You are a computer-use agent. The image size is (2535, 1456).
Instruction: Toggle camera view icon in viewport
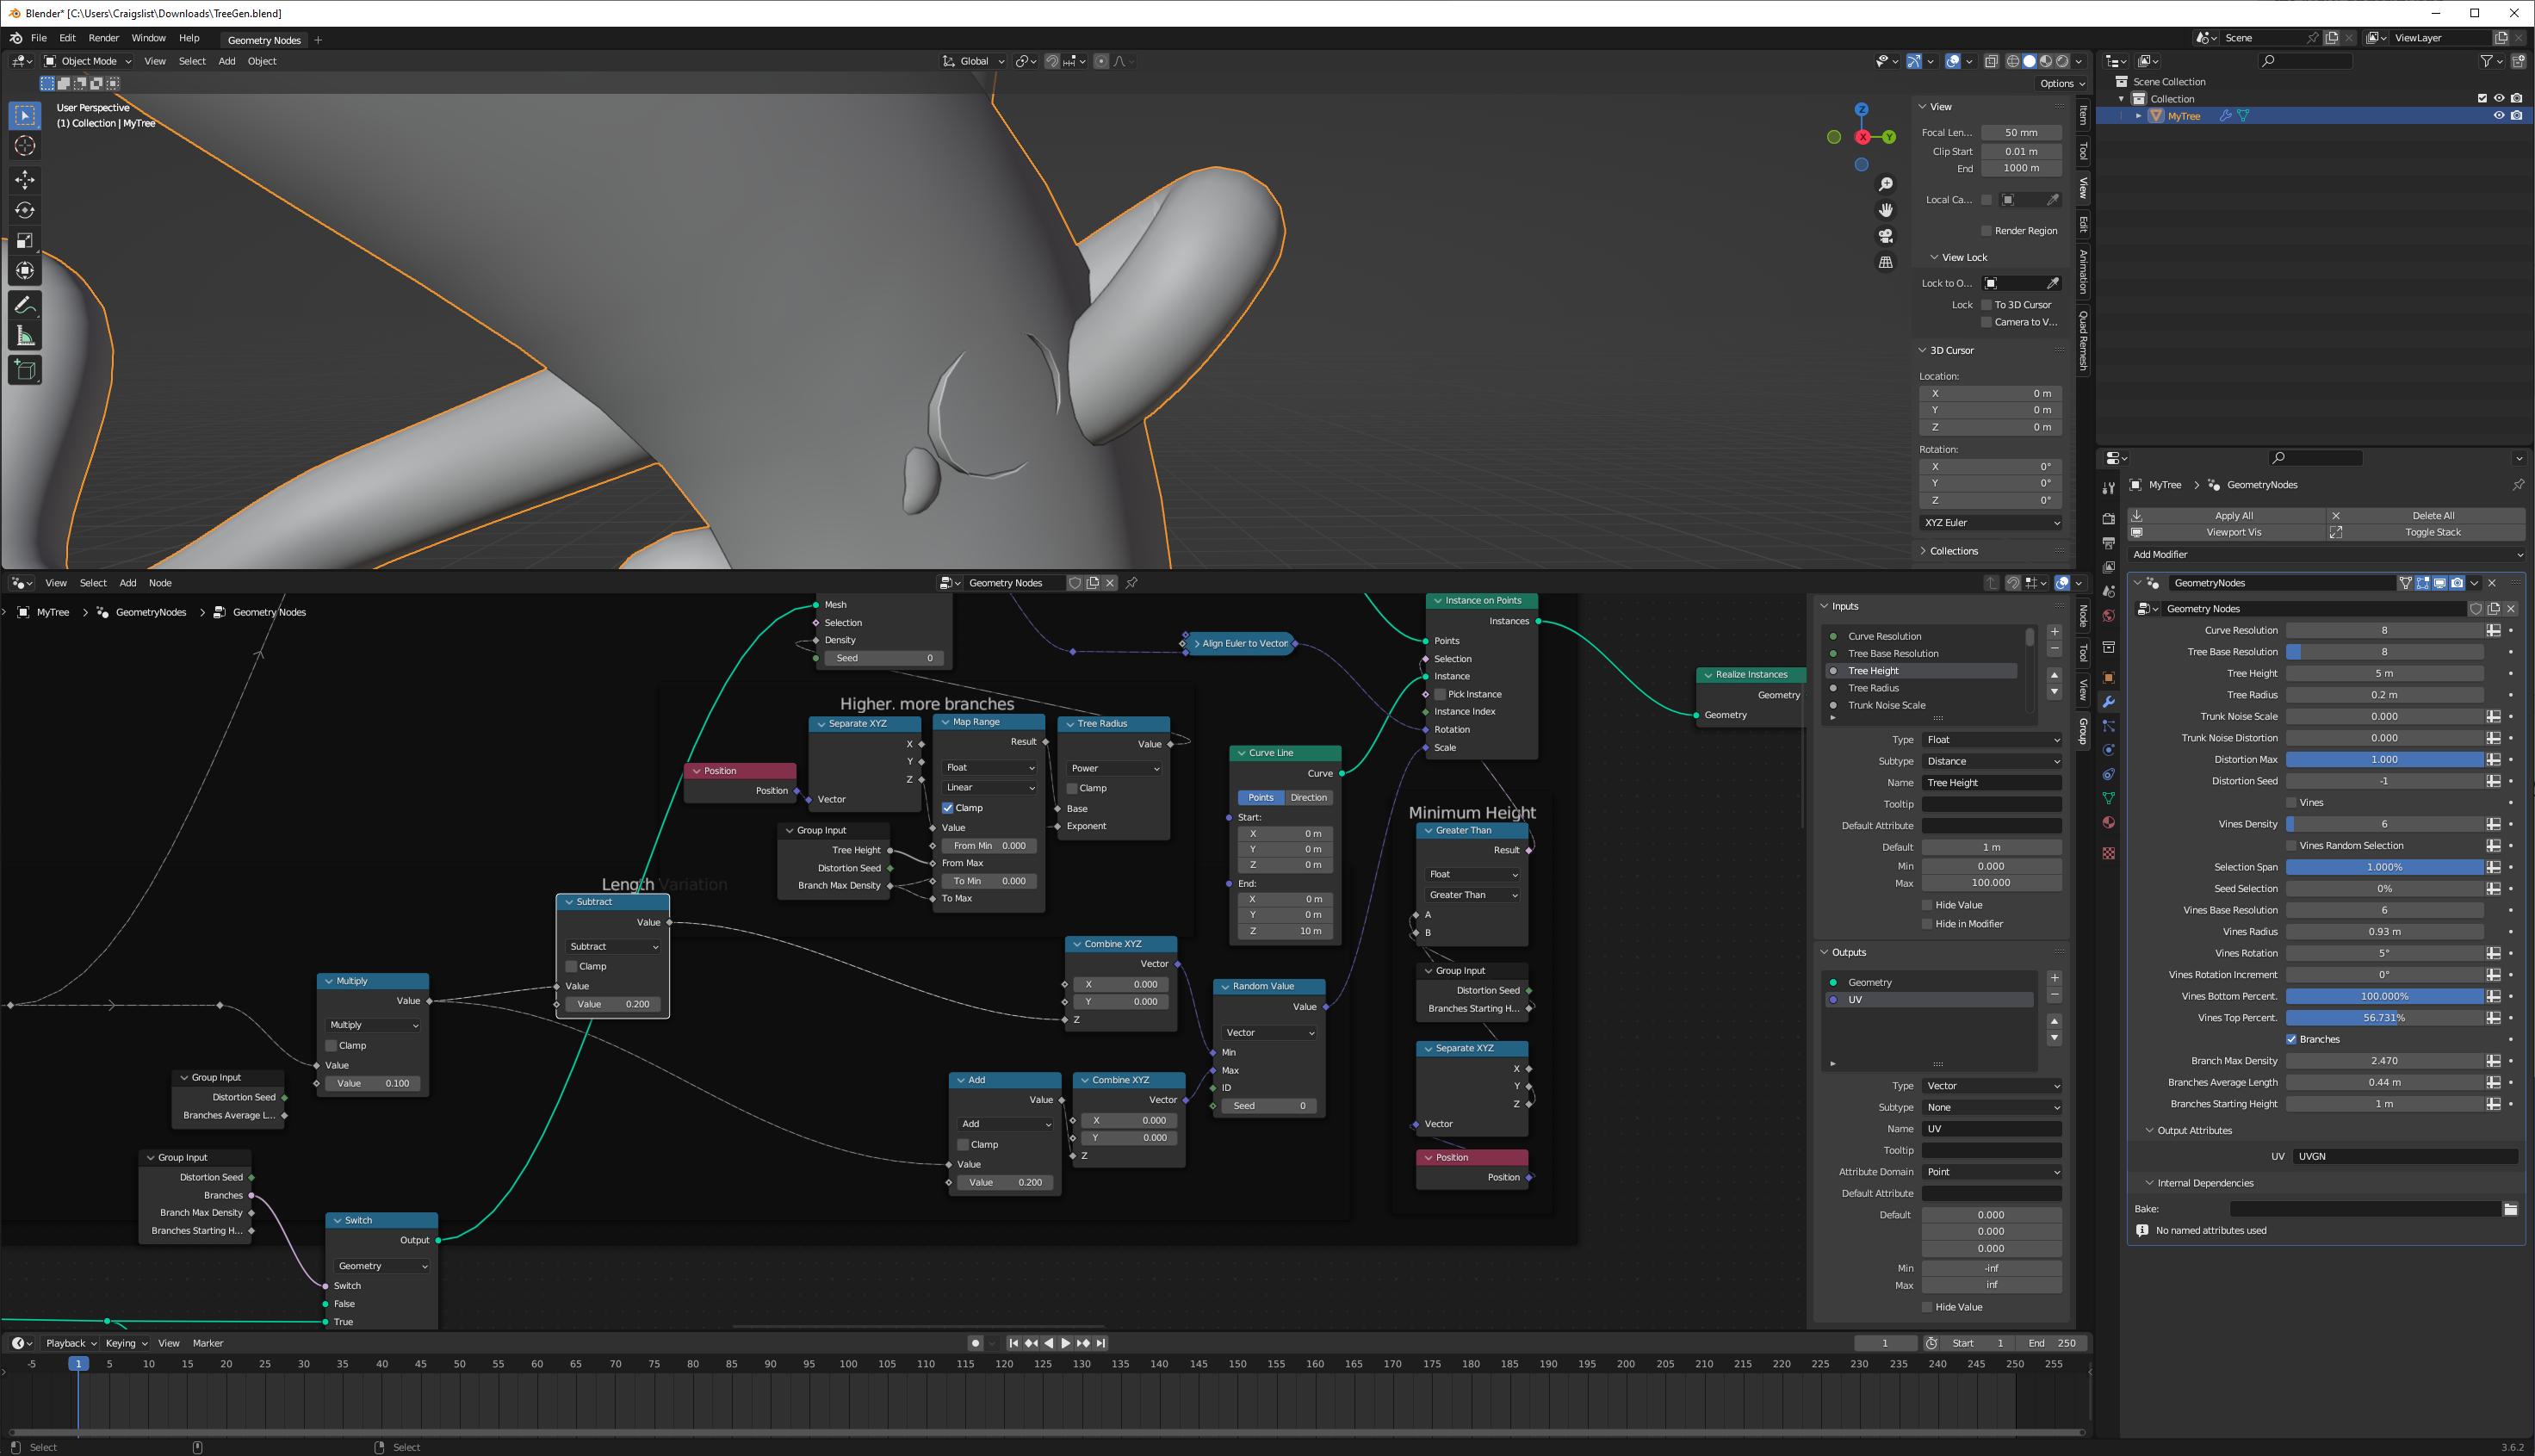click(1885, 236)
